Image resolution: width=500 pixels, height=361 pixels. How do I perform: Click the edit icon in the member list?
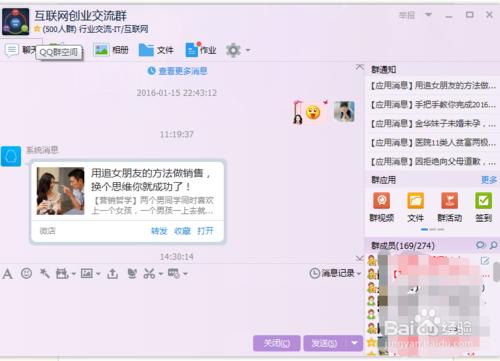tap(485, 261)
